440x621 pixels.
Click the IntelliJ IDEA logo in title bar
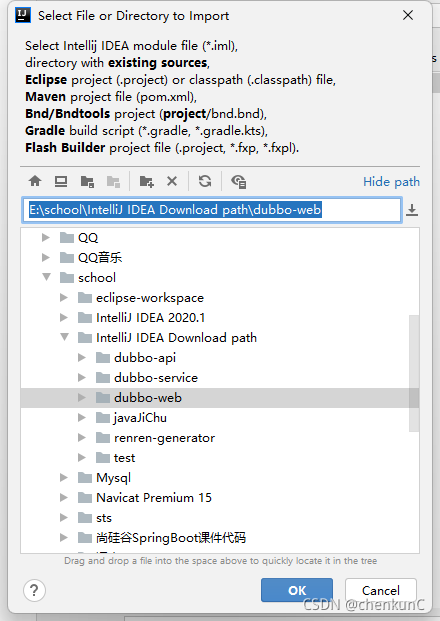(x=23, y=15)
